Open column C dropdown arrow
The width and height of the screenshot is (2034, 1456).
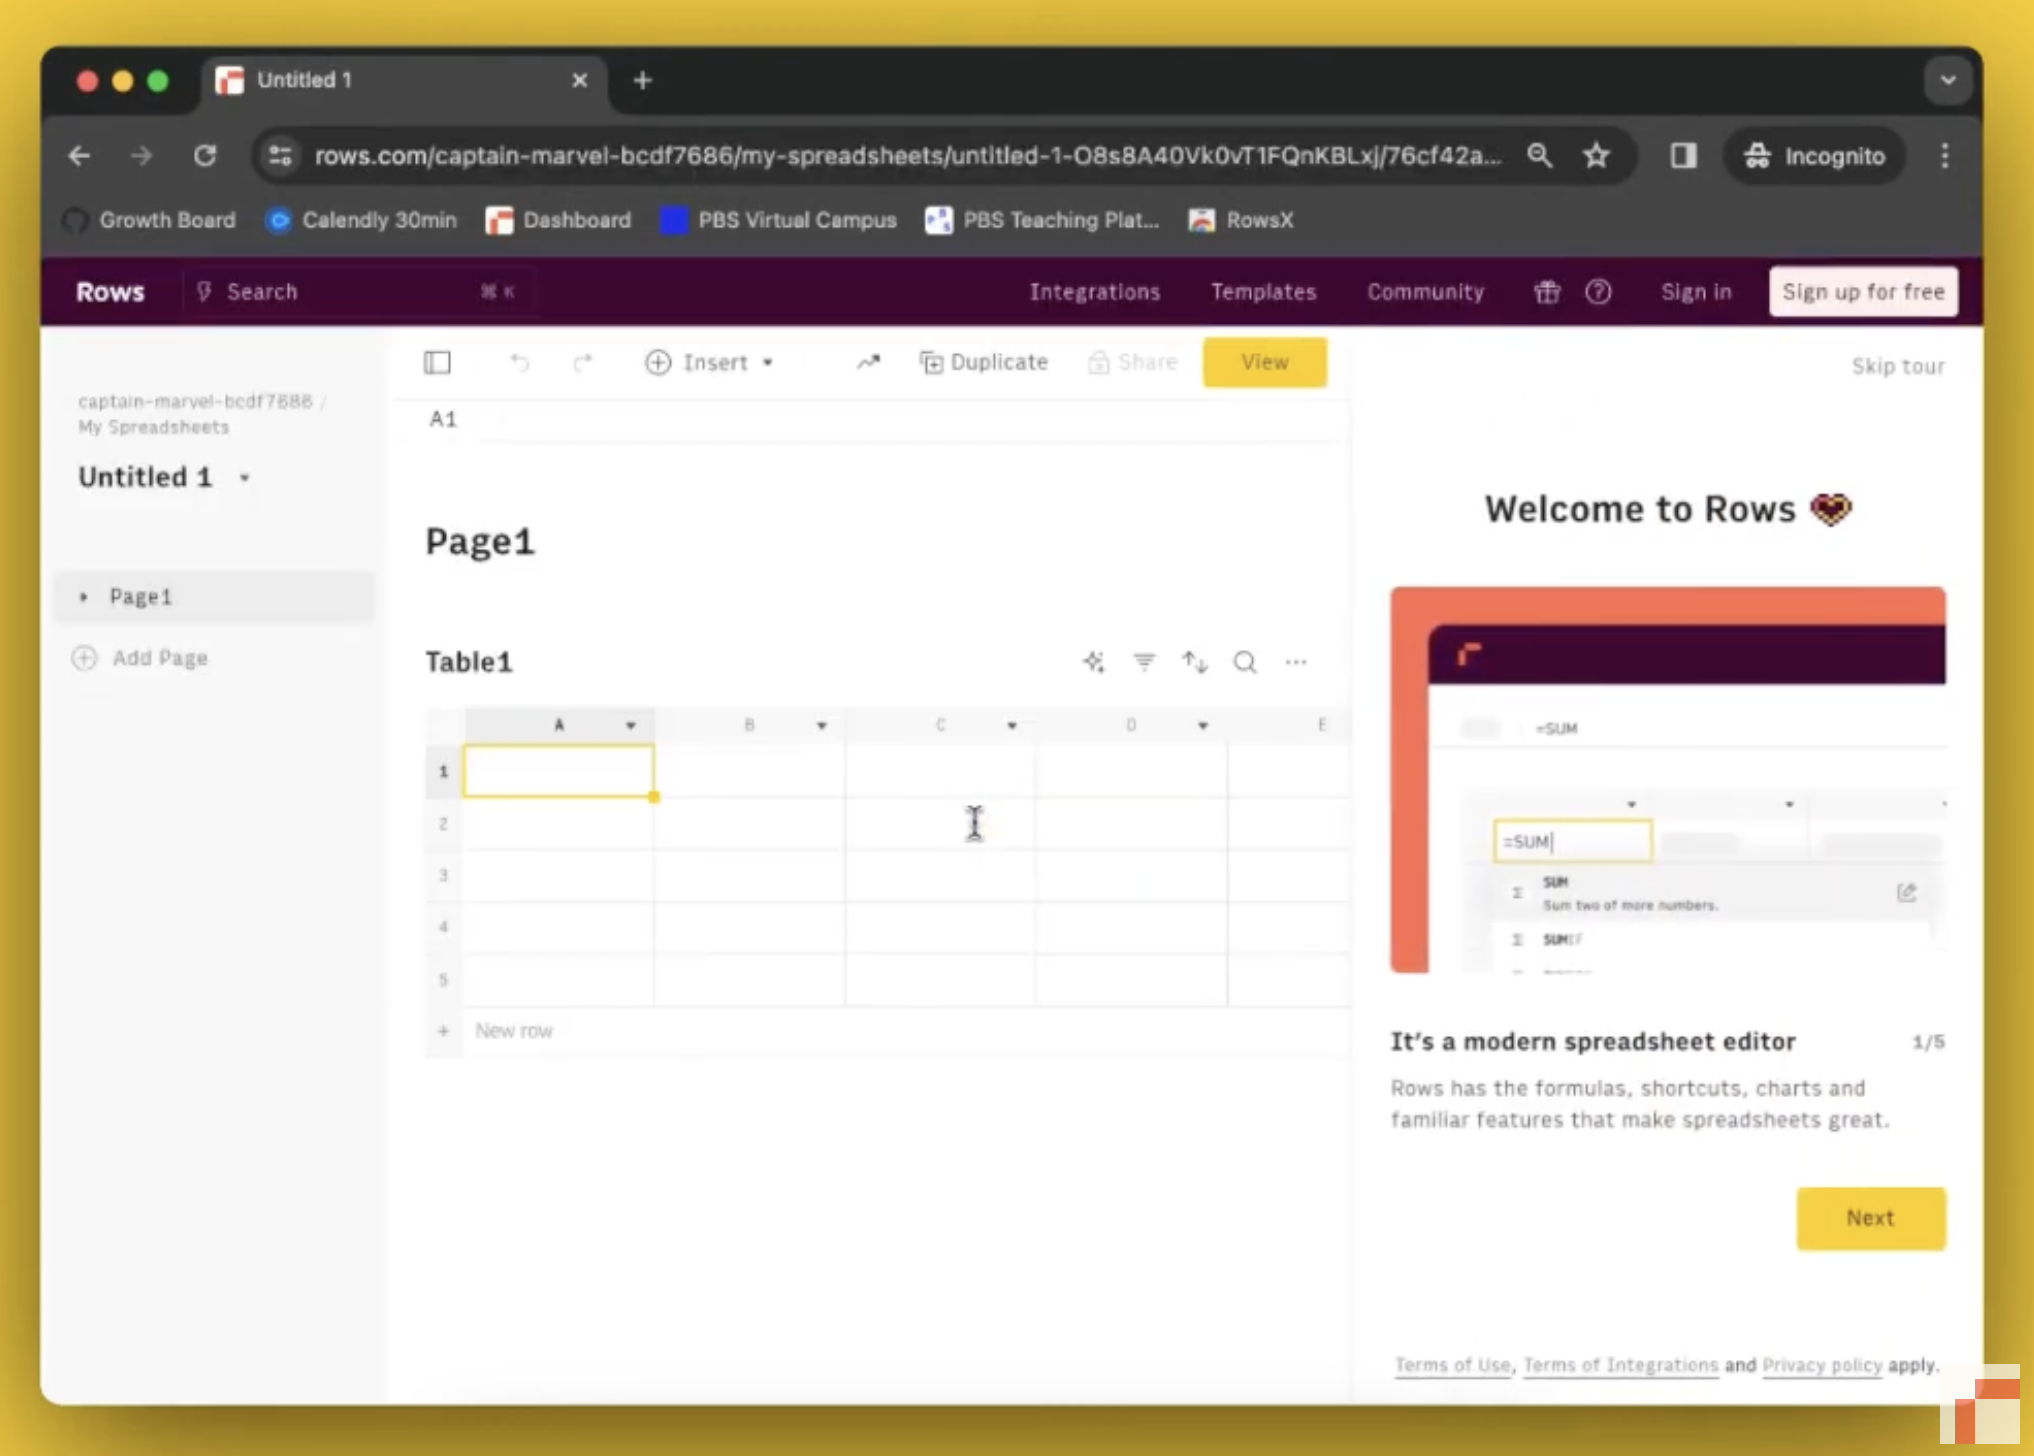click(1012, 726)
